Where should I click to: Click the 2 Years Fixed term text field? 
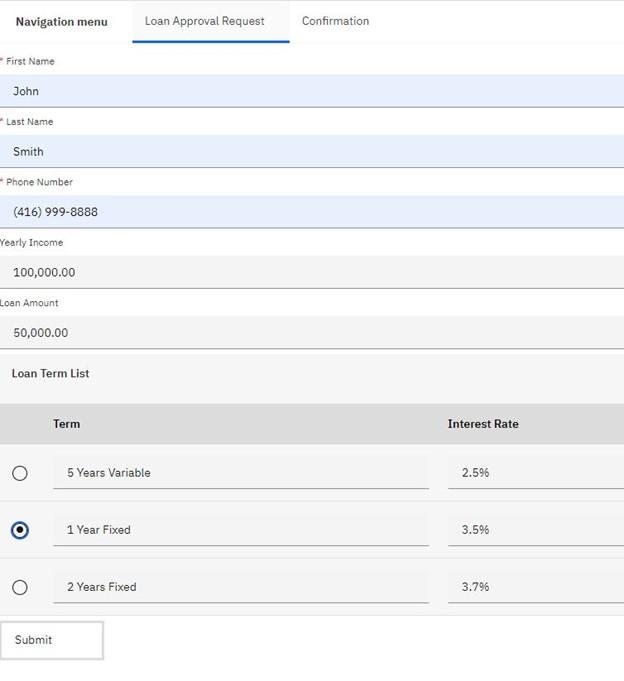coord(240,587)
